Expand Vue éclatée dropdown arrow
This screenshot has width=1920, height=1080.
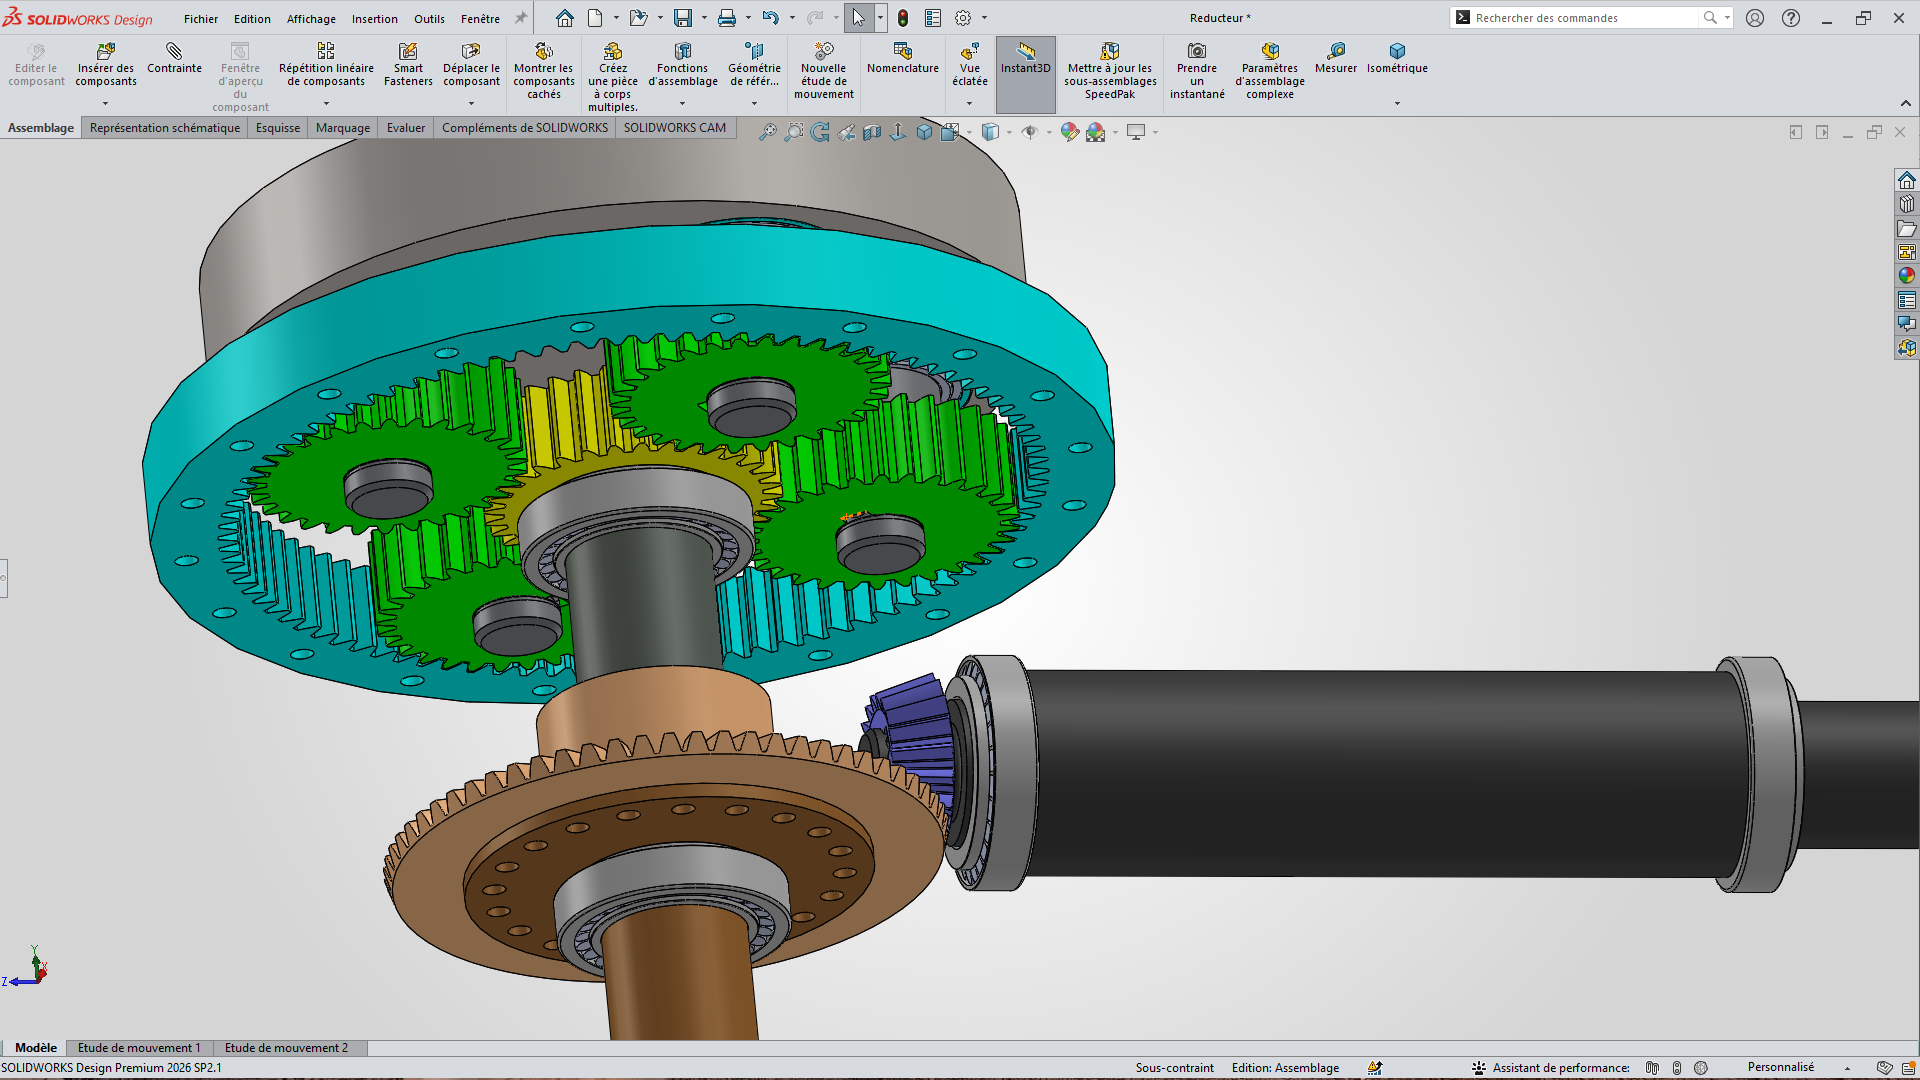click(969, 103)
